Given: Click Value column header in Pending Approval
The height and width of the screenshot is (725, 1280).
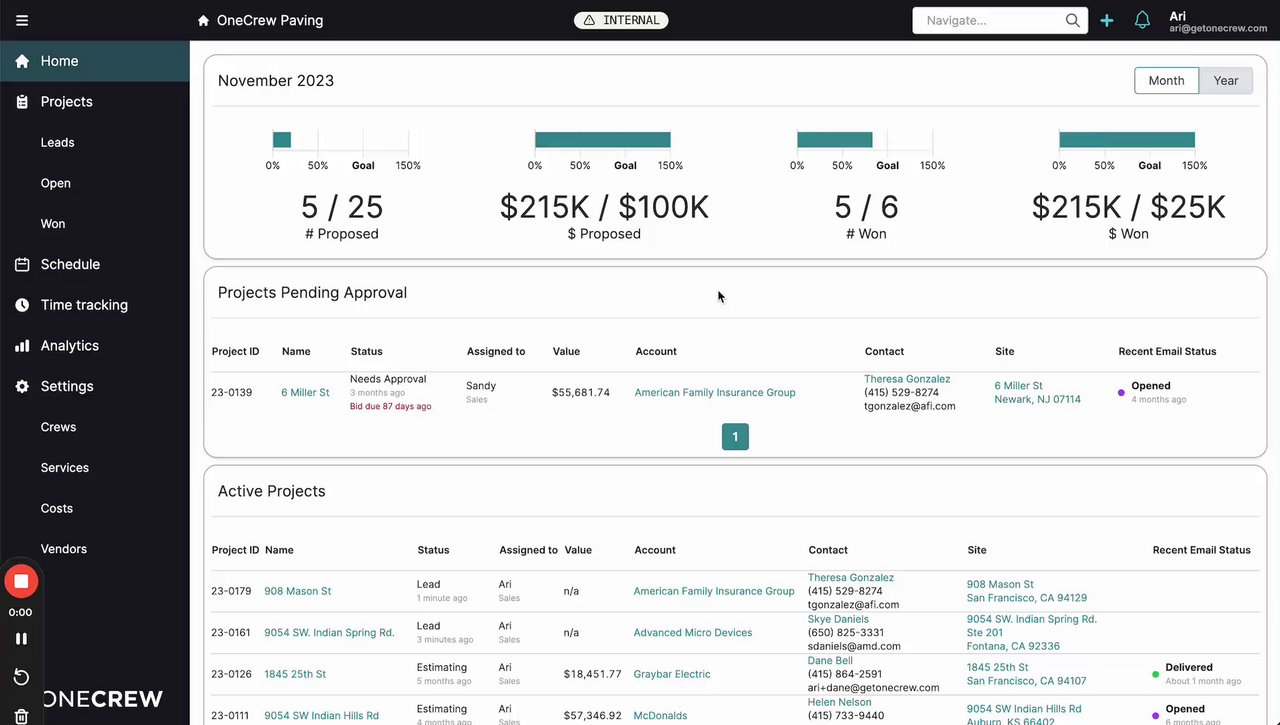Looking at the screenshot, I should (566, 352).
